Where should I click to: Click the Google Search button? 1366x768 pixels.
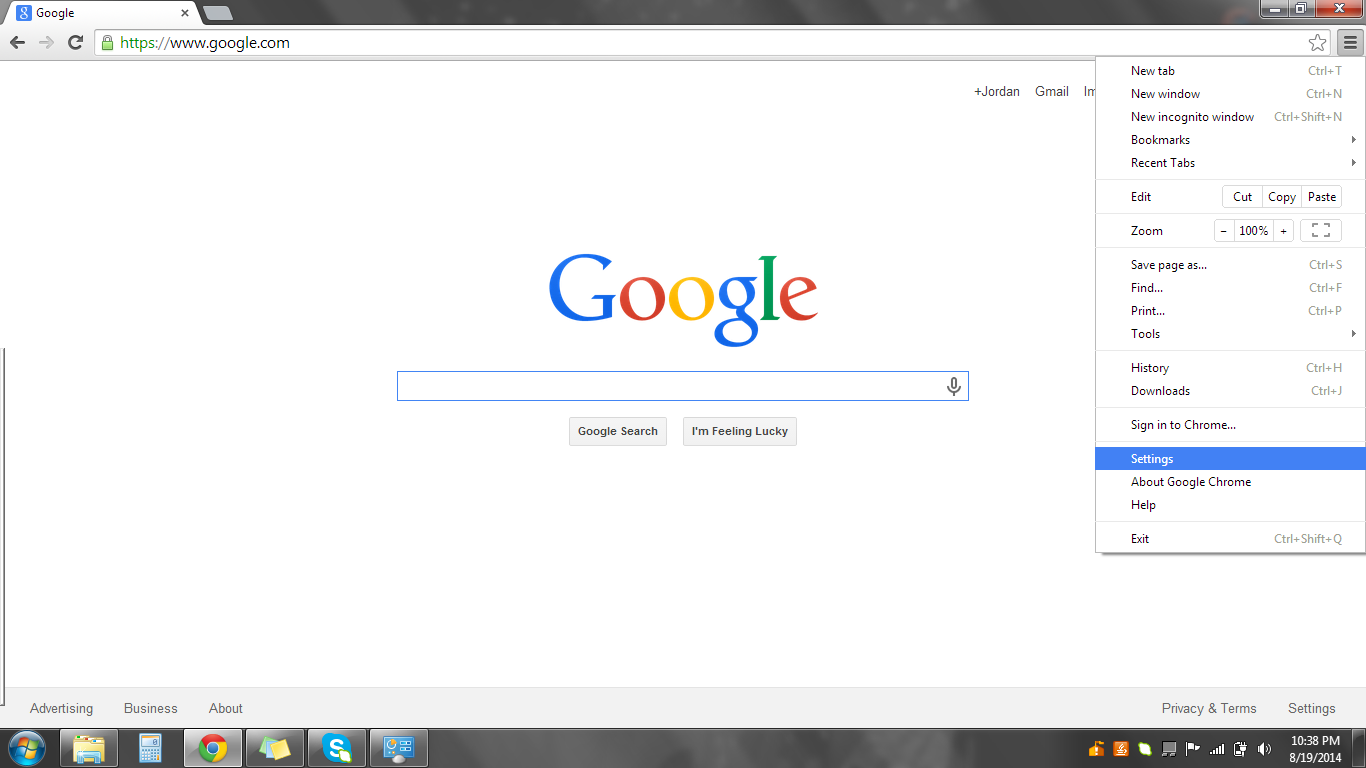[x=618, y=431]
